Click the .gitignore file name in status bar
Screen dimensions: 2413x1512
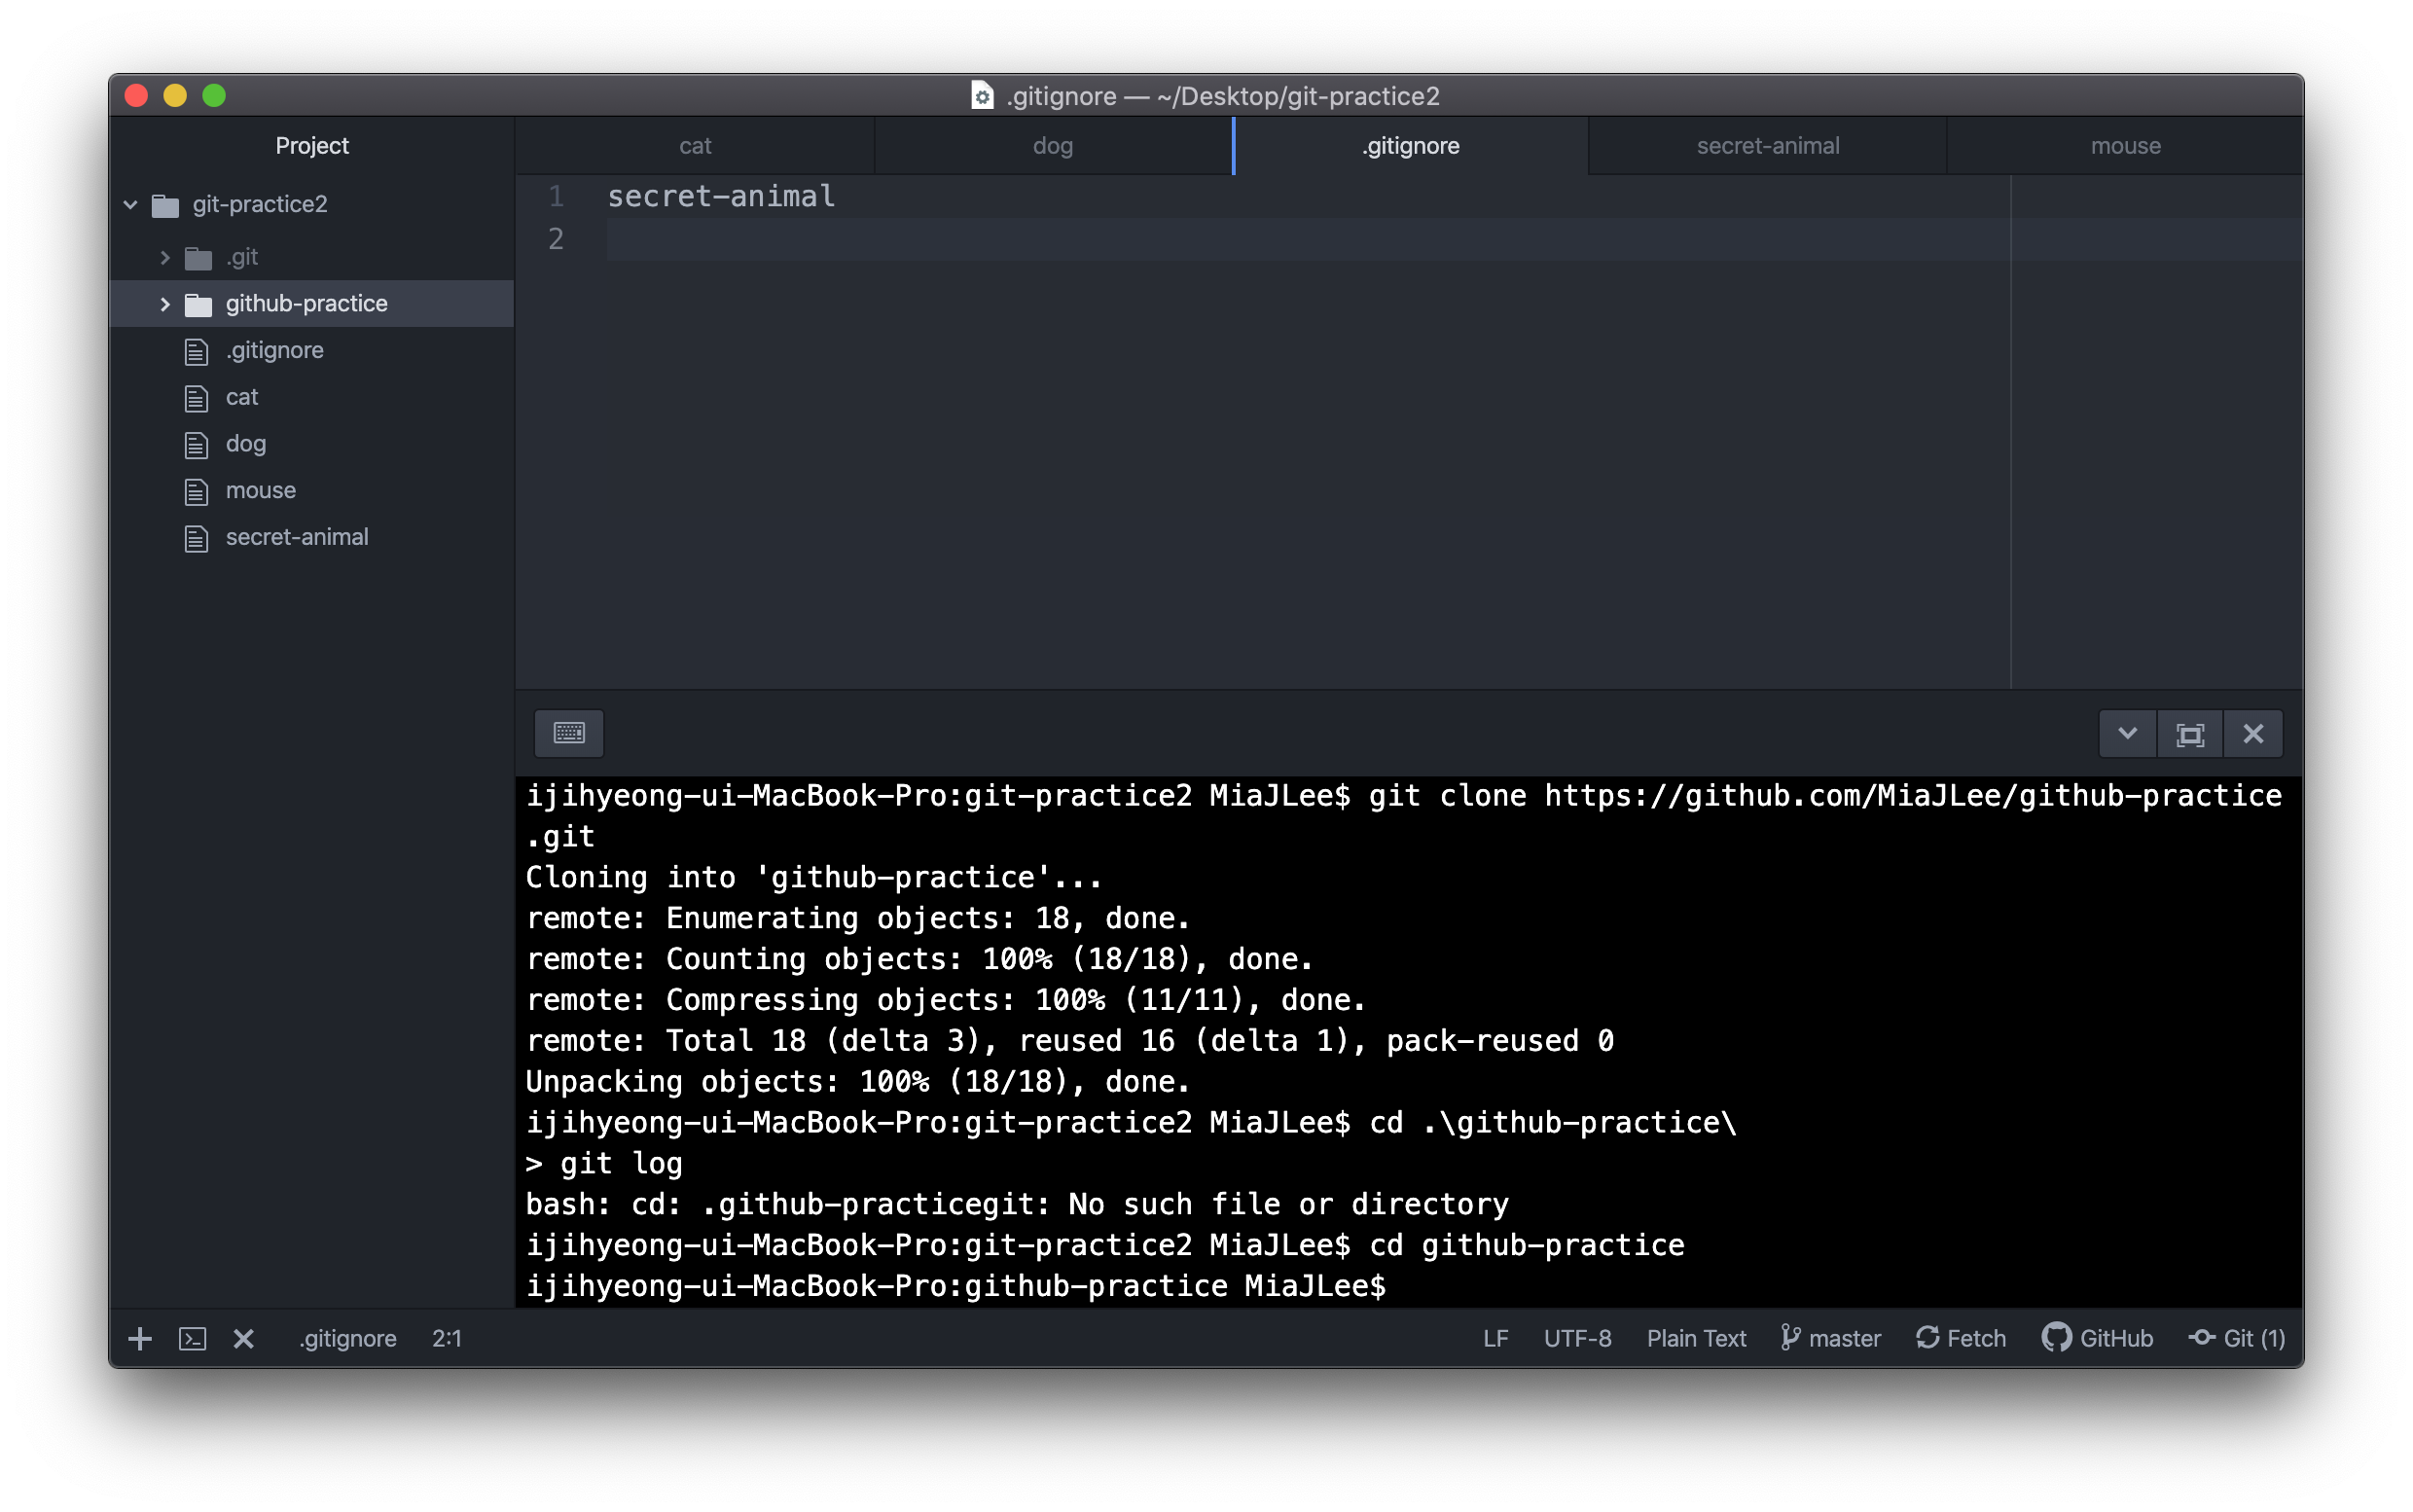(347, 1338)
